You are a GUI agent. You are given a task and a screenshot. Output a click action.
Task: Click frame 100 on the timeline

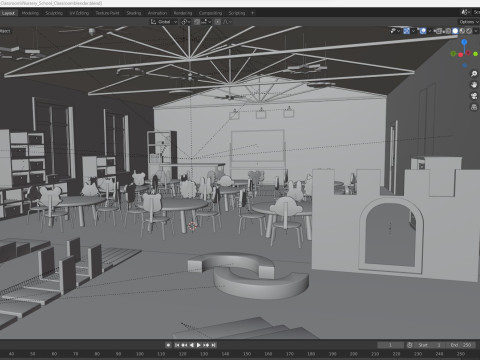click(x=140, y=354)
